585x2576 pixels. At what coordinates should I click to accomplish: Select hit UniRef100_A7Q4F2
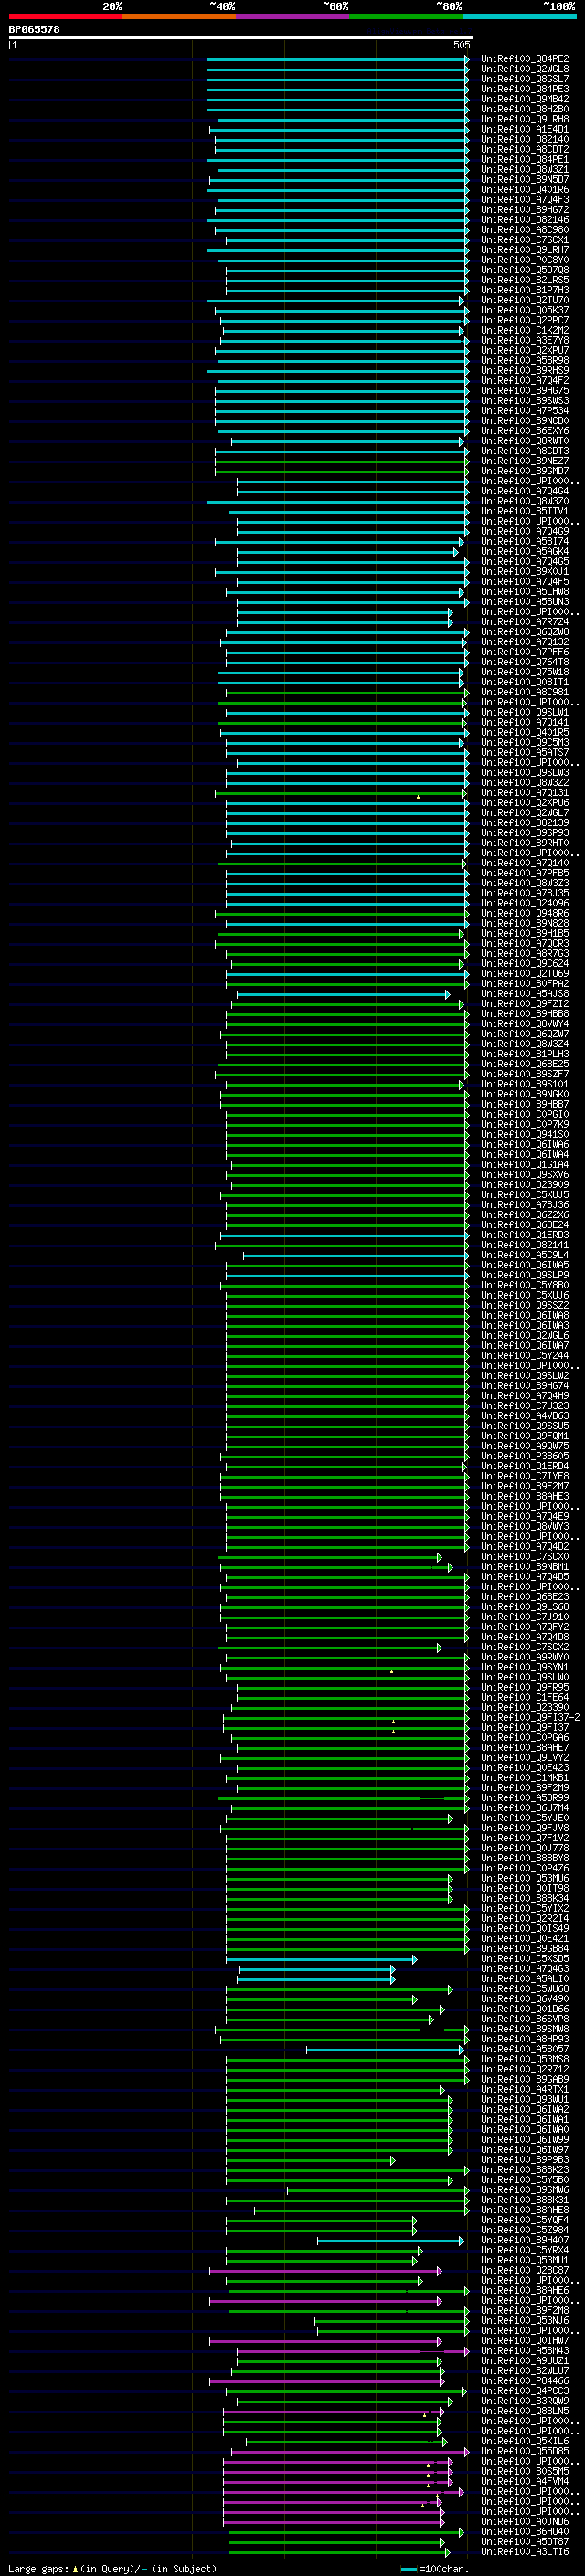(x=524, y=380)
